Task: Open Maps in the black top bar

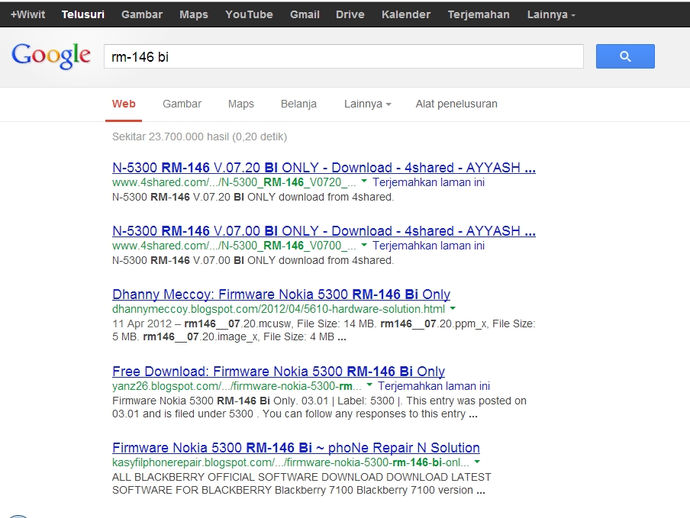Action: (194, 15)
